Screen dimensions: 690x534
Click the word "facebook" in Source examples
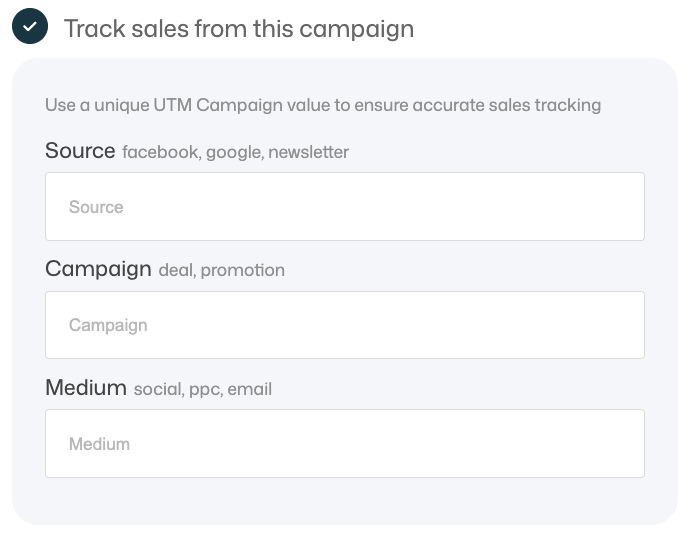(159, 153)
